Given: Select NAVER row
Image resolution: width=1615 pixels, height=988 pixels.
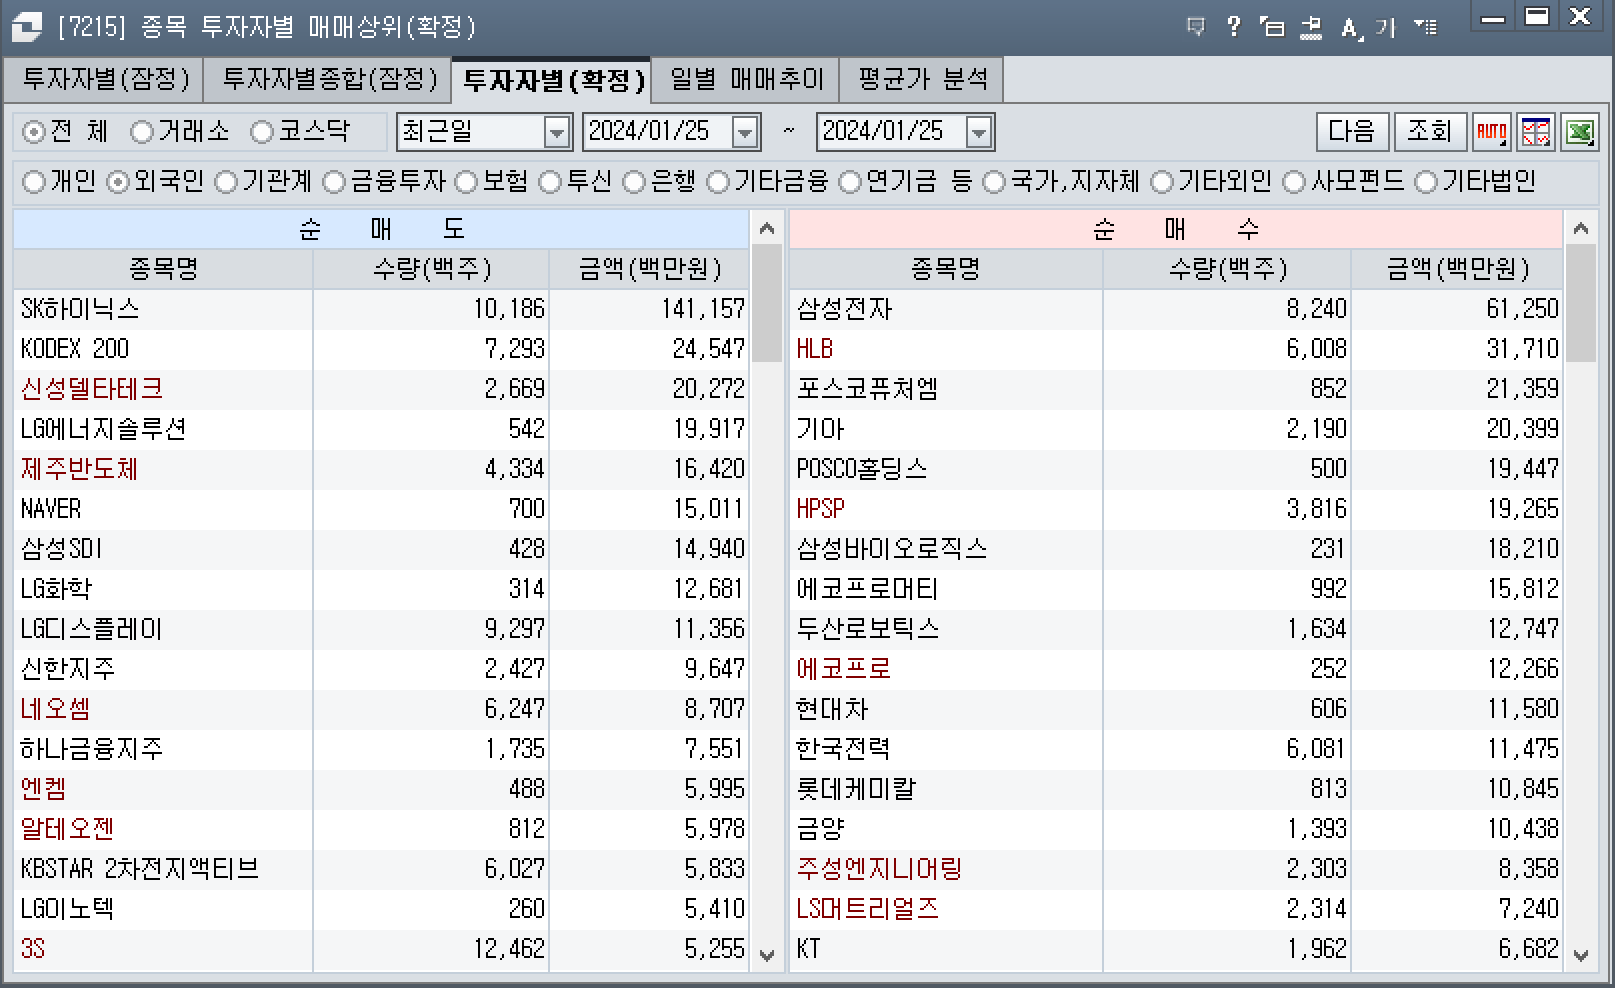Looking at the screenshot, I should 381,509.
